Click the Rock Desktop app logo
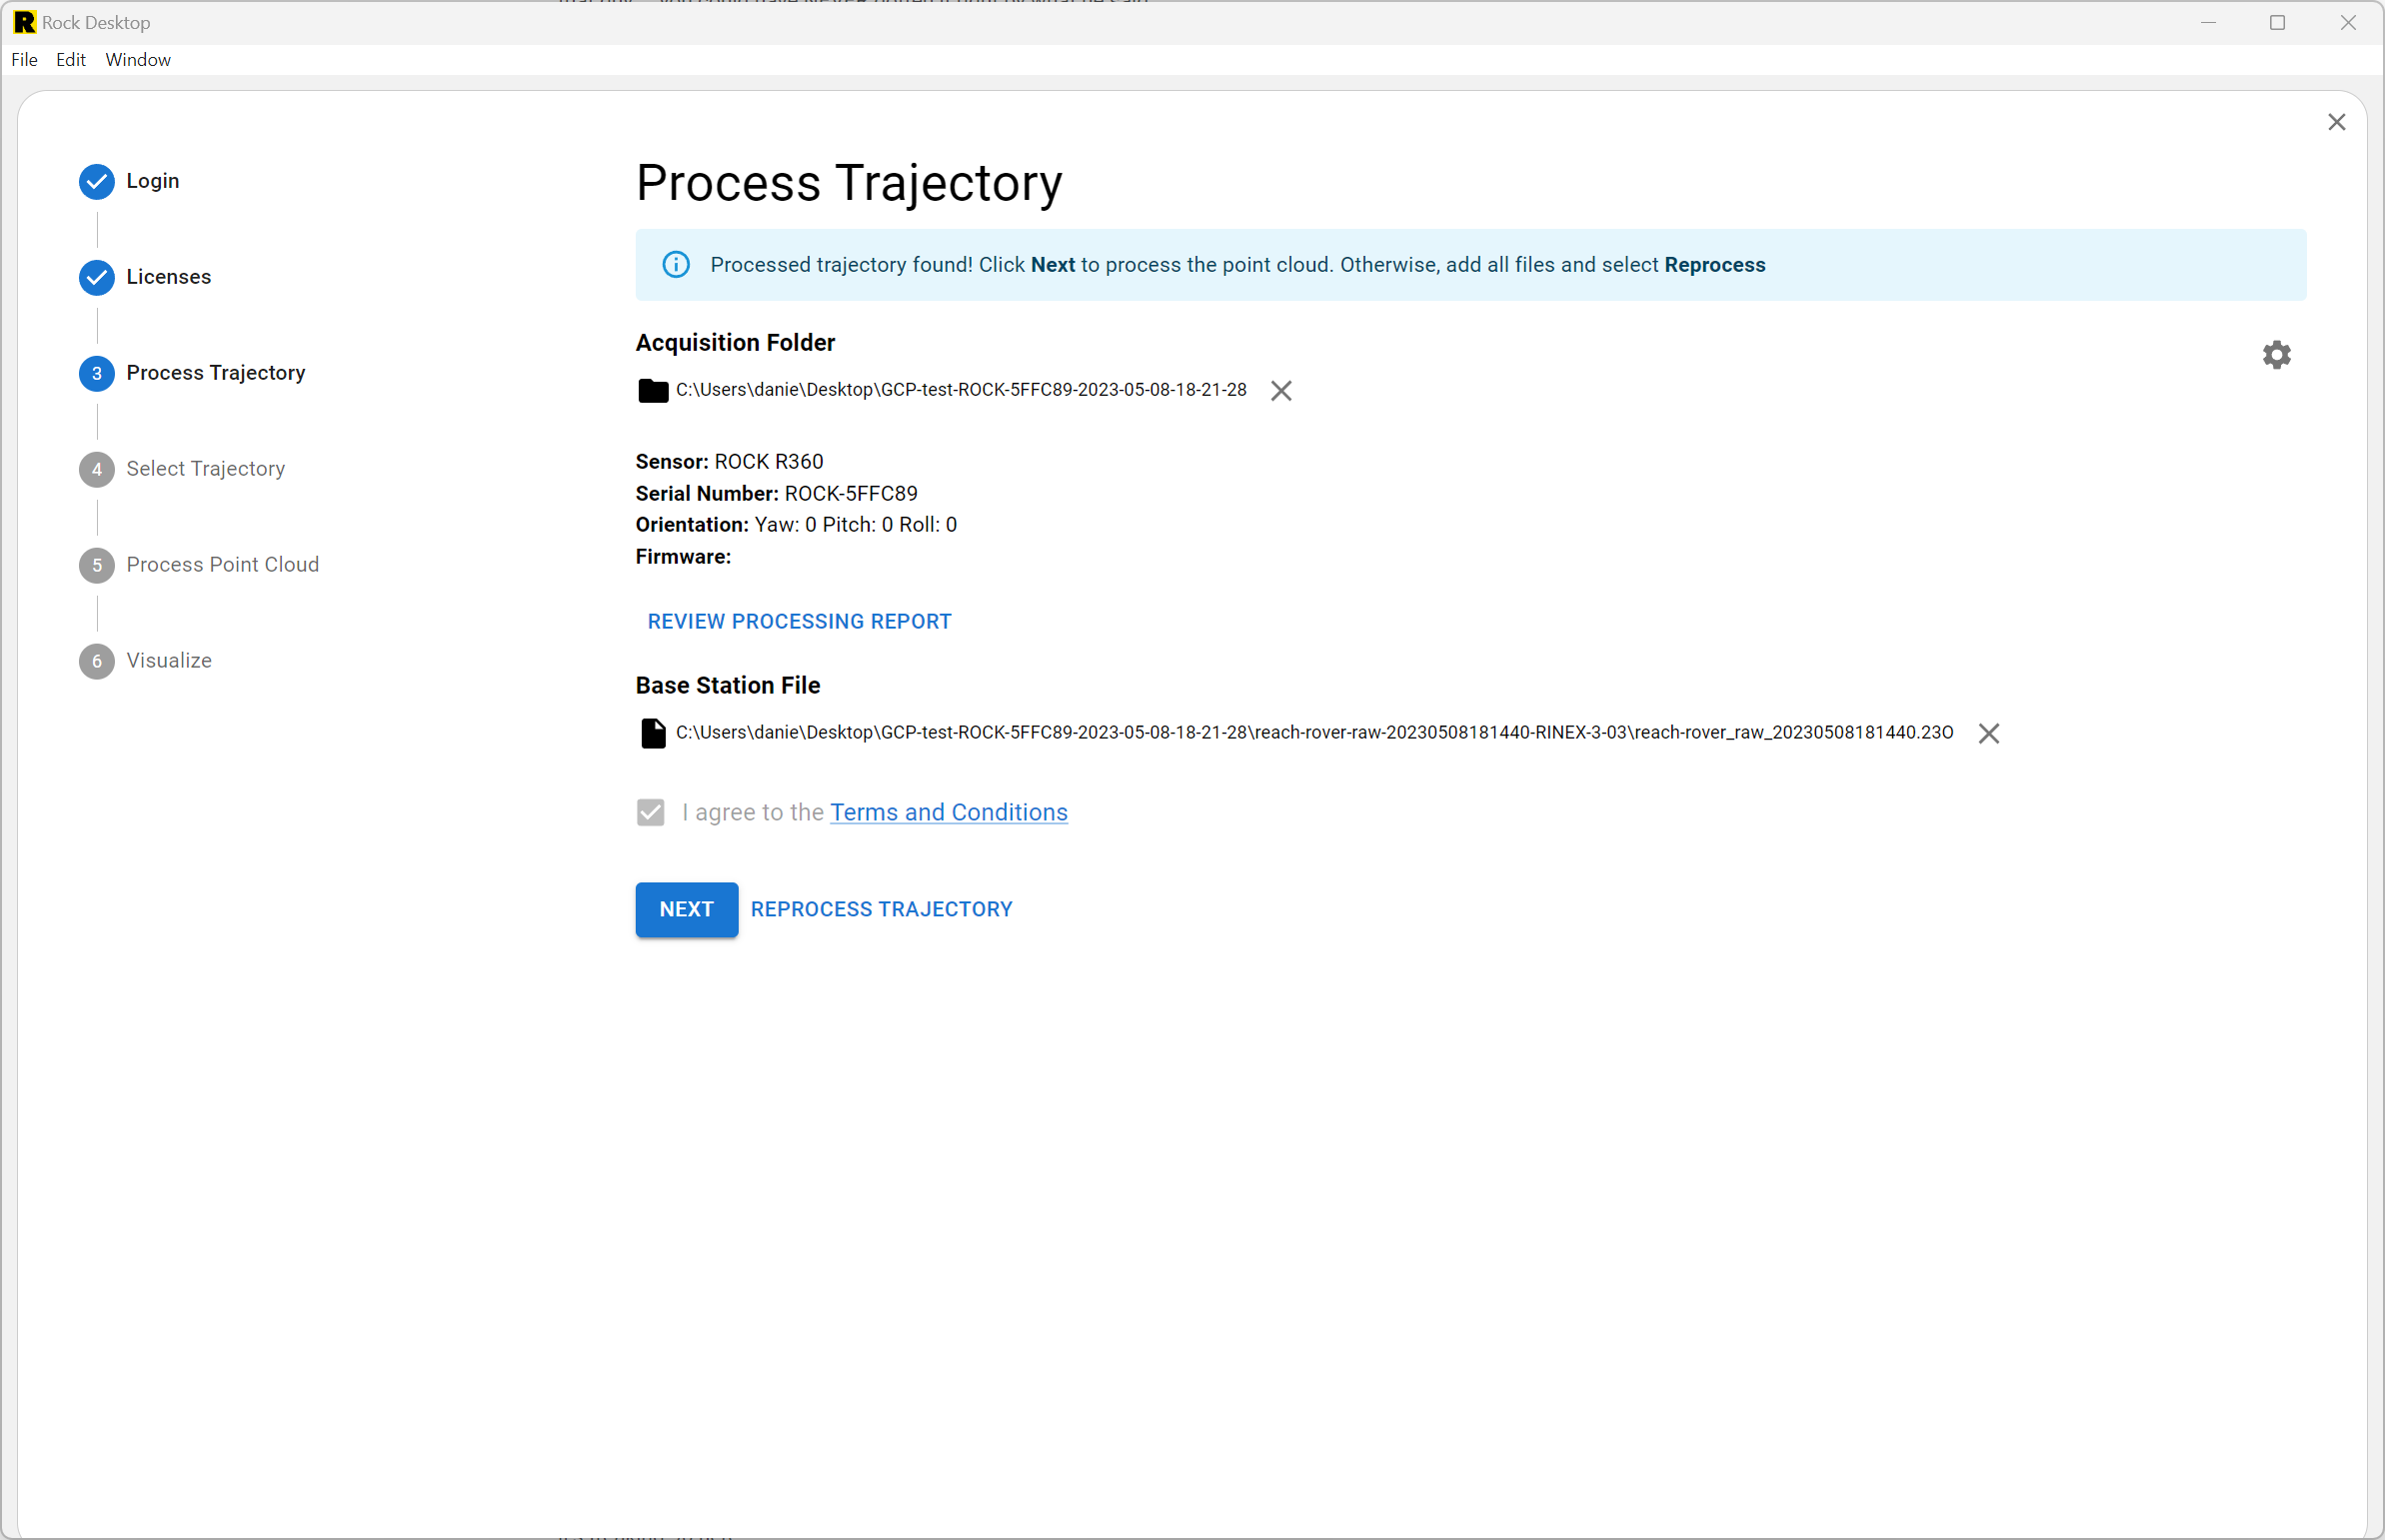The image size is (2385, 1540). tap(24, 22)
